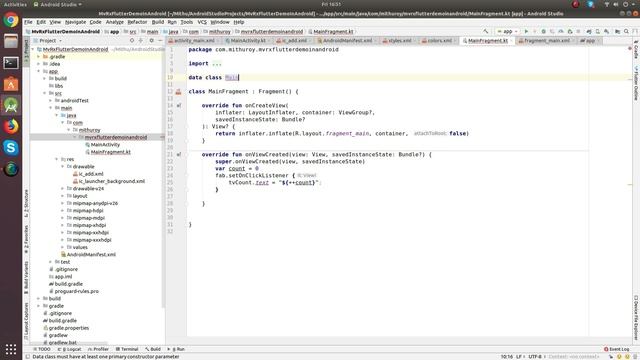The image size is (640, 360).
Task: Toggle the Favorites tool window tab
Action: 26,239
